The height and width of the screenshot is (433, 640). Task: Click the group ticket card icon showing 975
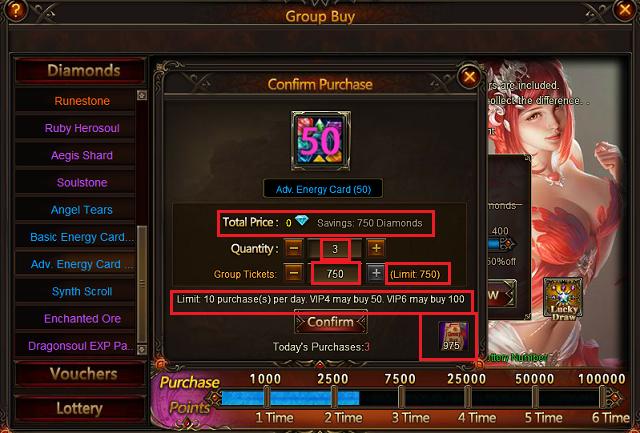(453, 337)
